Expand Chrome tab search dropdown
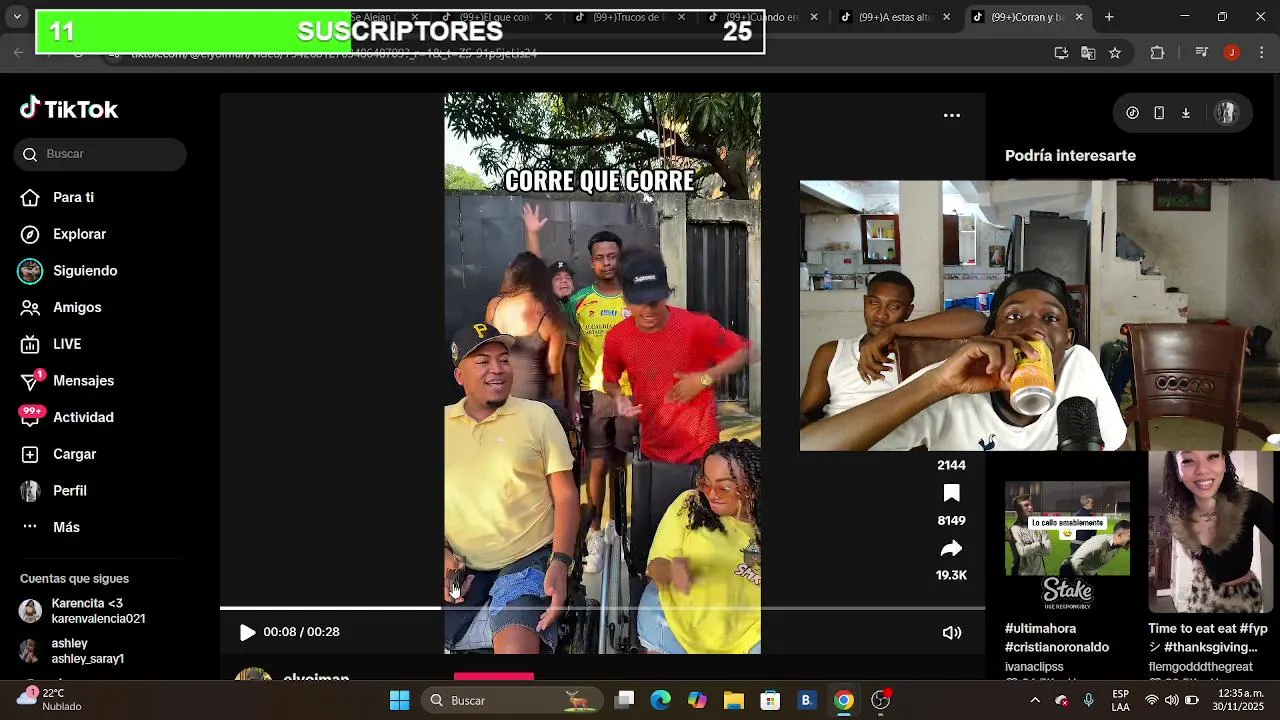 click(16, 17)
